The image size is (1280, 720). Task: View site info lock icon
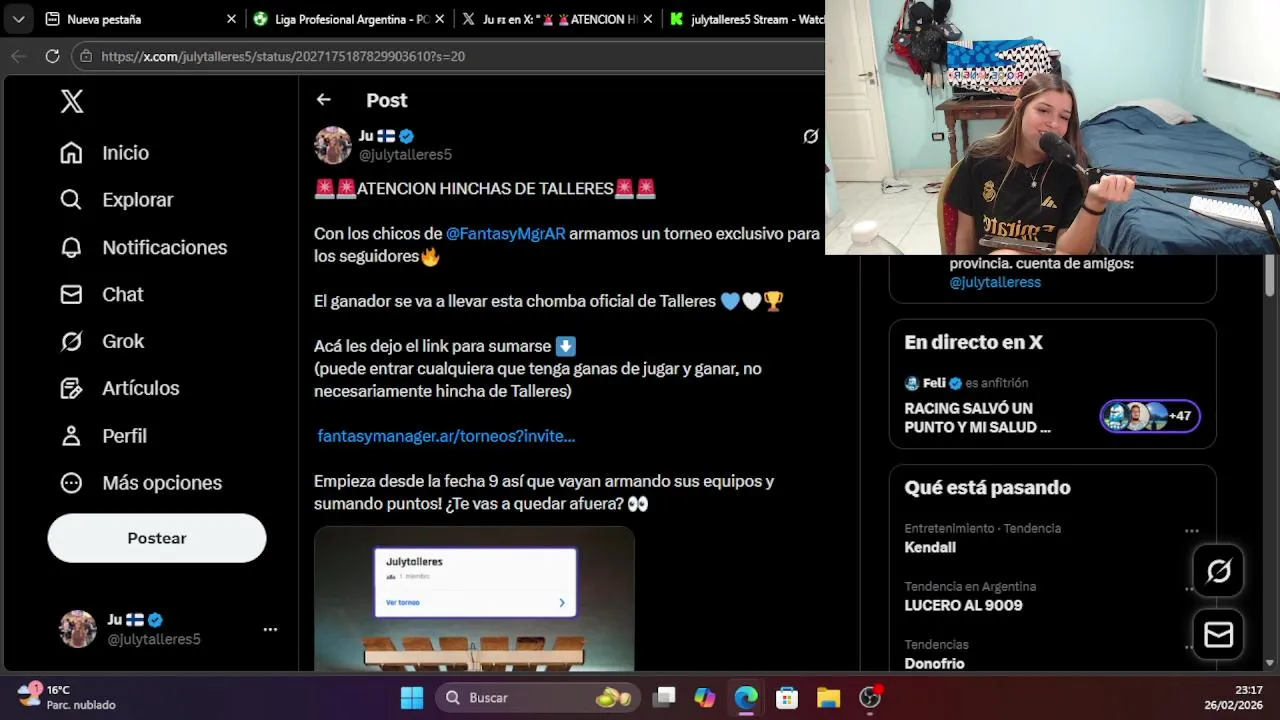pyautogui.click(x=87, y=56)
